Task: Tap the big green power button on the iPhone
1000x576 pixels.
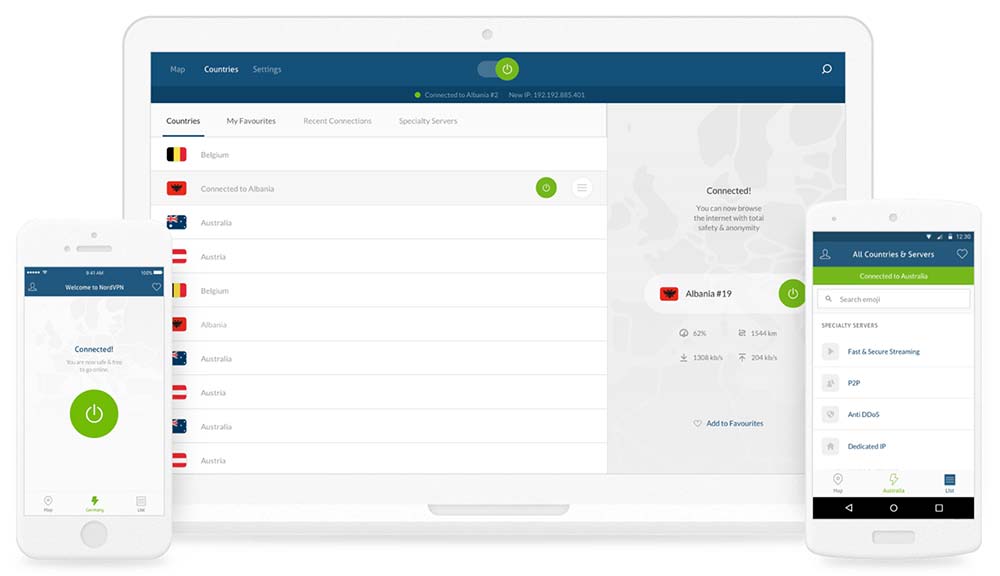Action: (94, 413)
